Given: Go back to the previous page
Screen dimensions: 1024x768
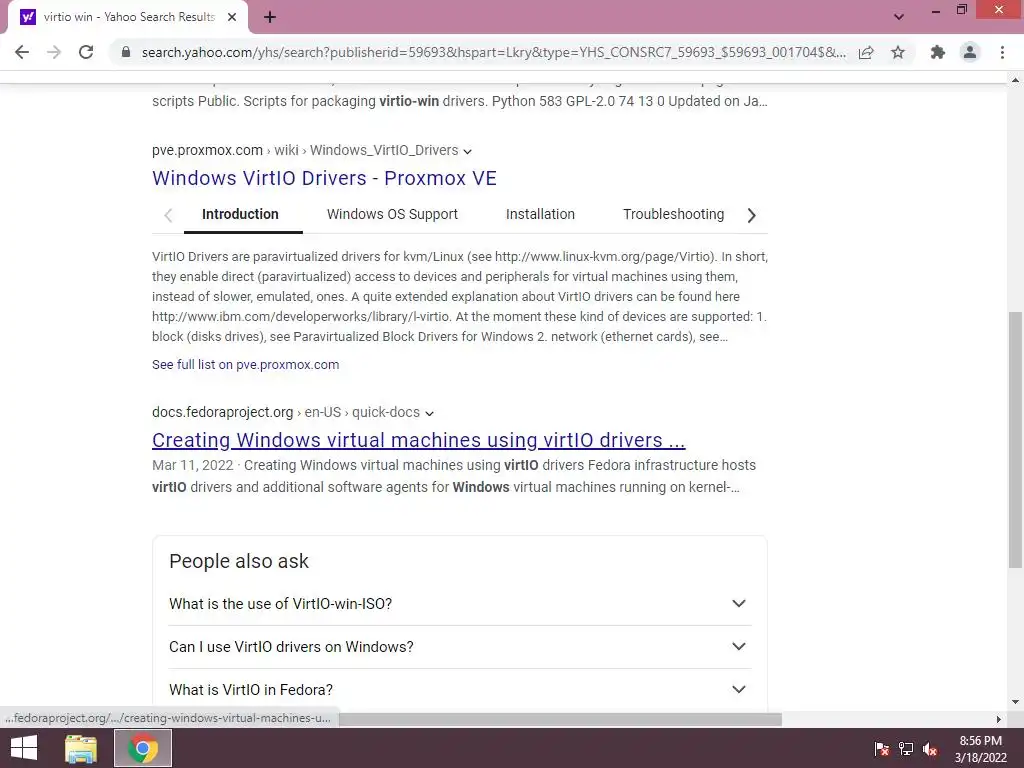Looking at the screenshot, I should click(22, 52).
